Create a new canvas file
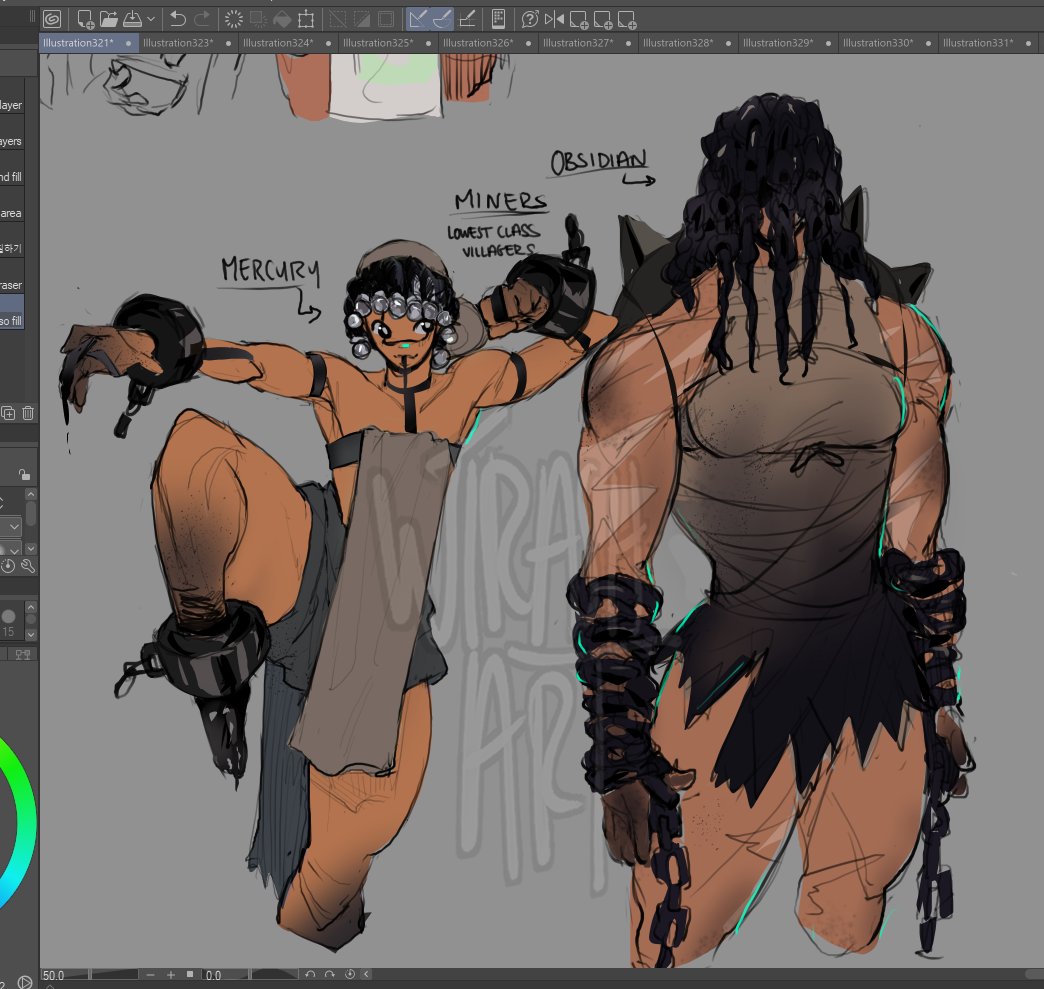Viewport: 1044px width, 989px height. (85, 19)
